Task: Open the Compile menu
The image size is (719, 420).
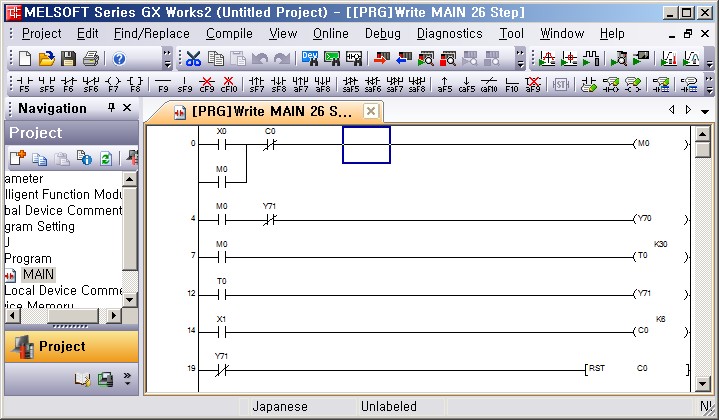Action: click(229, 33)
